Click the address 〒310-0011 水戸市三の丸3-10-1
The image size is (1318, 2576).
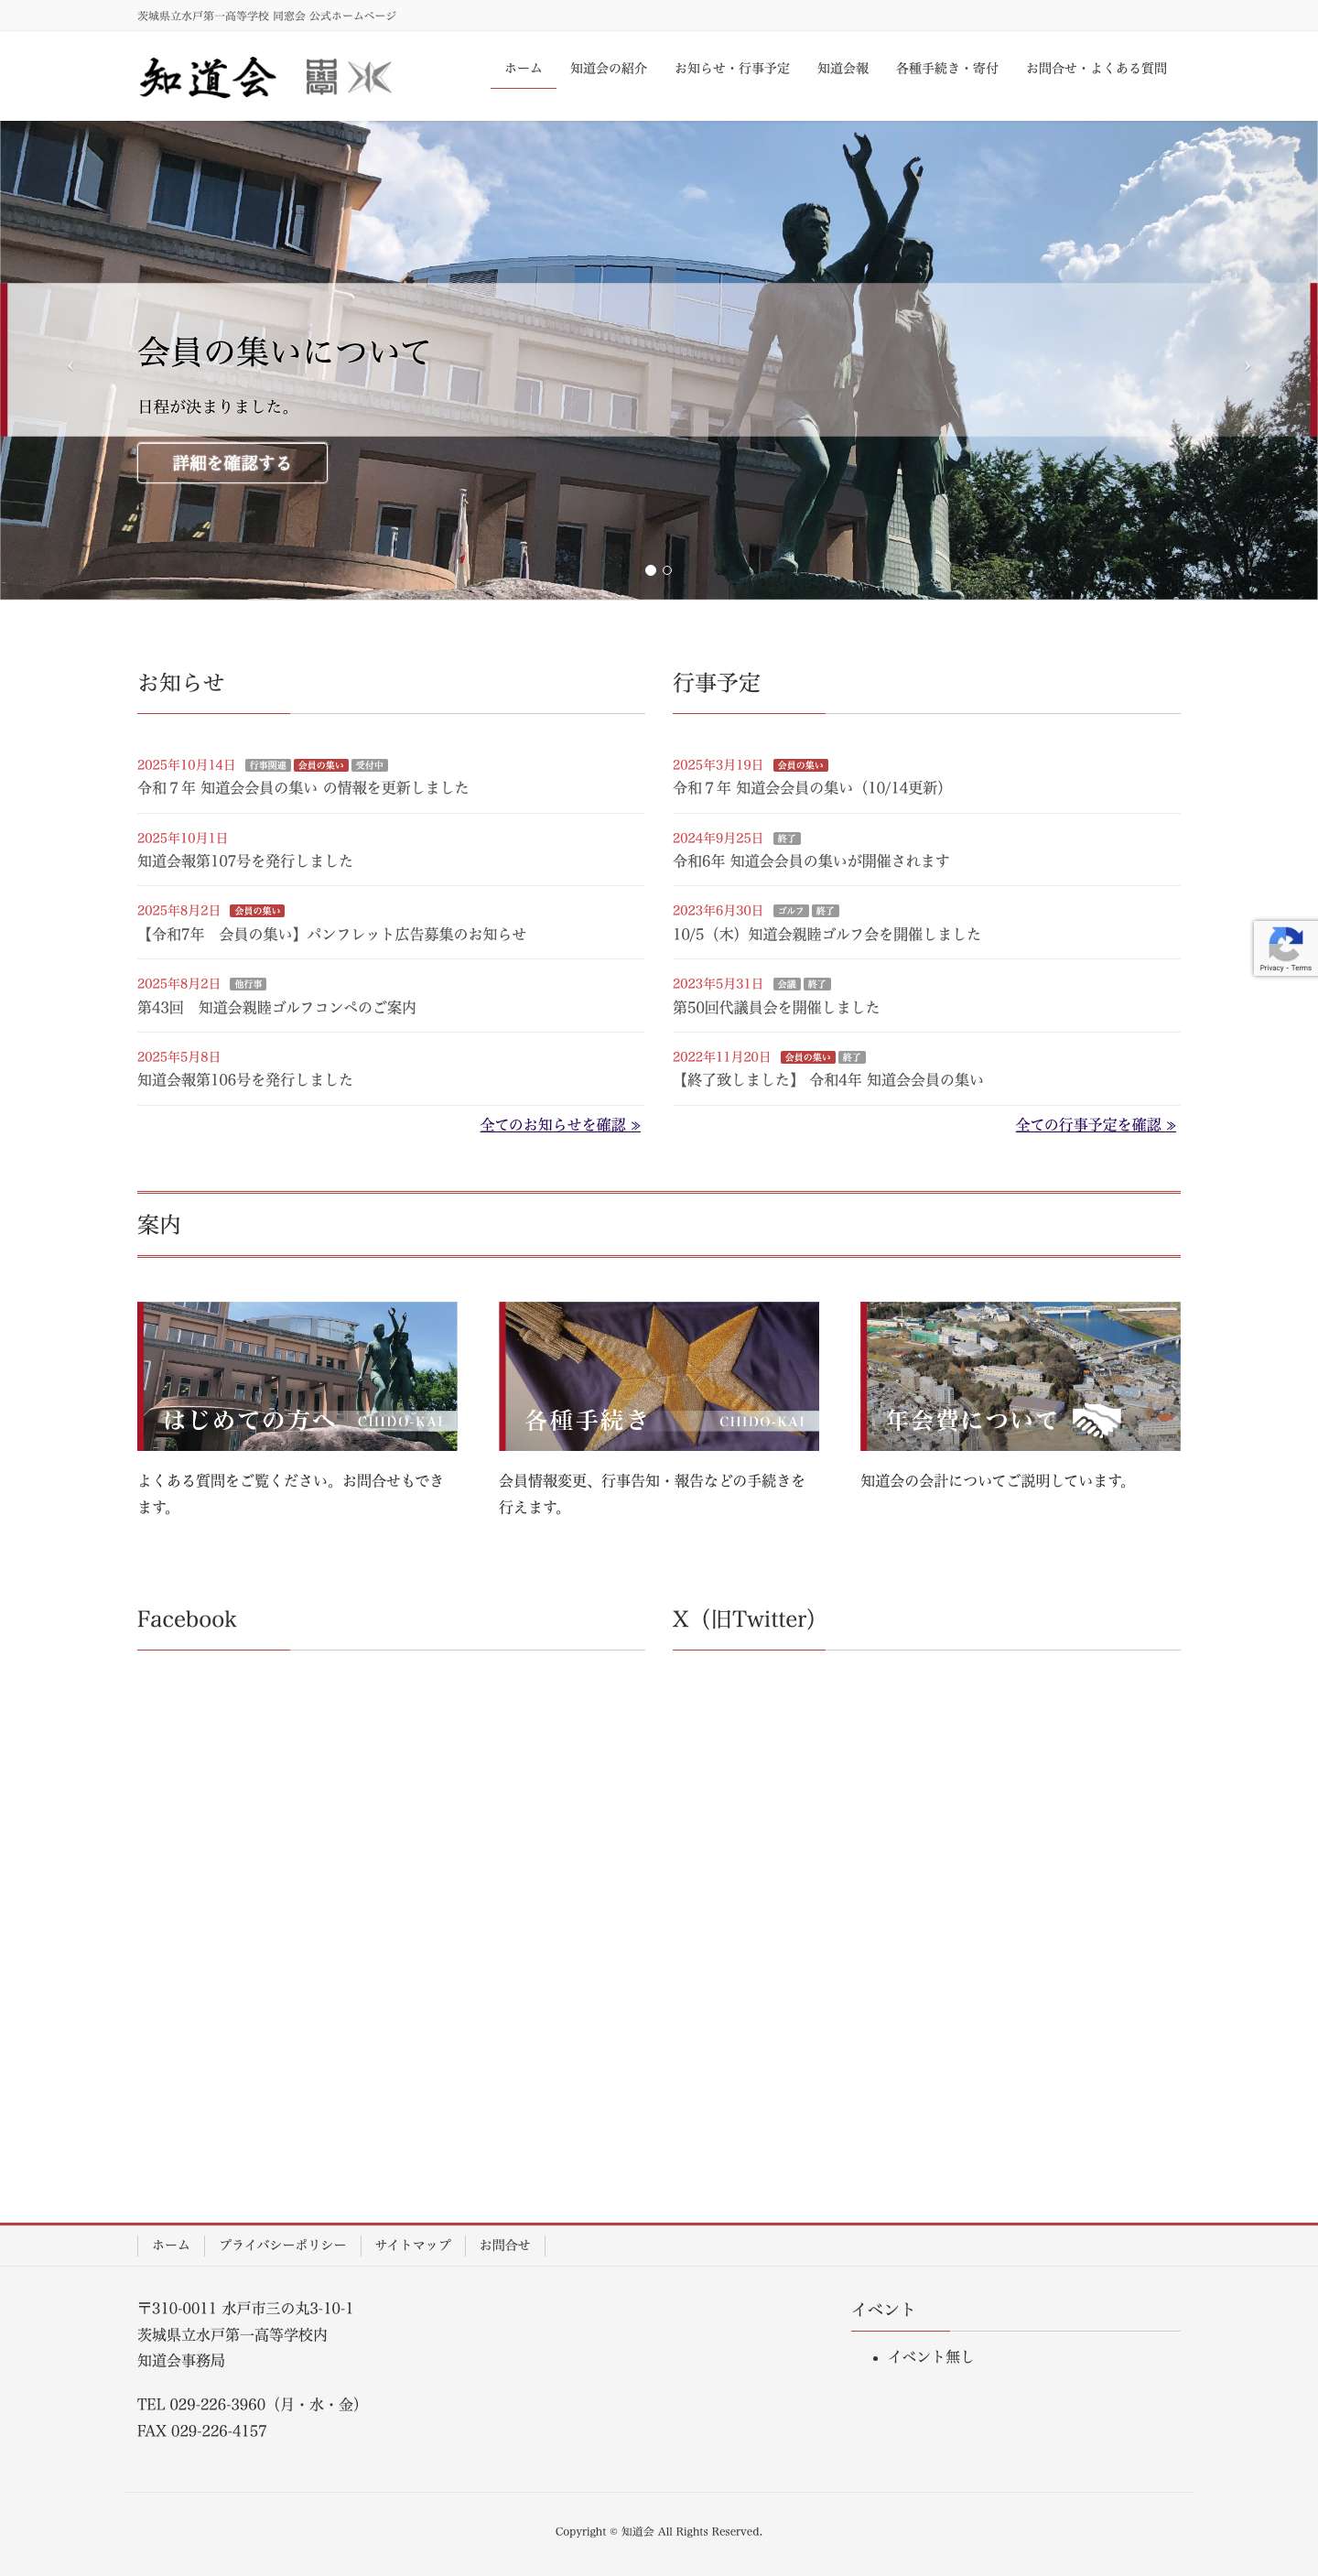click(x=245, y=2308)
